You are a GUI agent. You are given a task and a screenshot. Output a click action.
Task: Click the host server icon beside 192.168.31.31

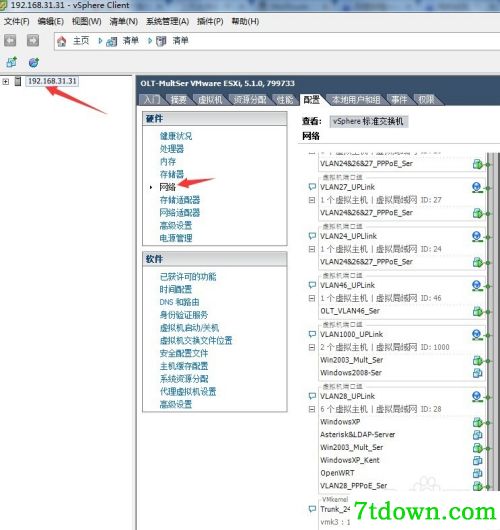pos(18,81)
